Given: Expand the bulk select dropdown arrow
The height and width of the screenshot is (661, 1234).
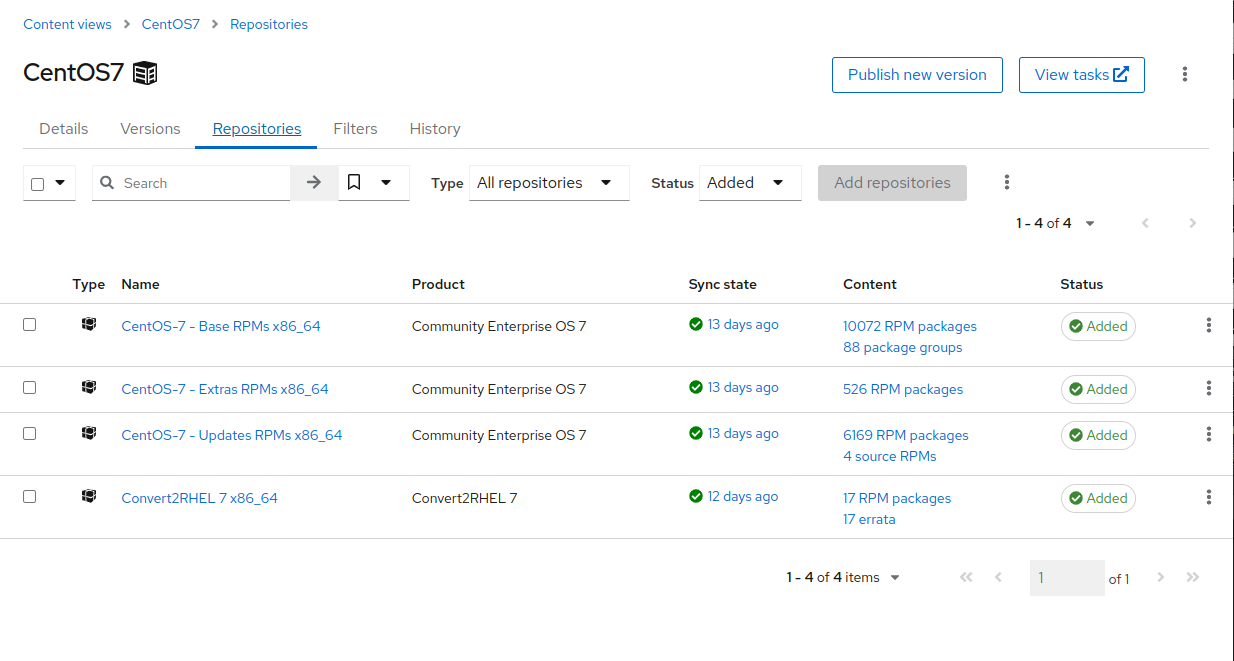Looking at the screenshot, I should coord(60,183).
